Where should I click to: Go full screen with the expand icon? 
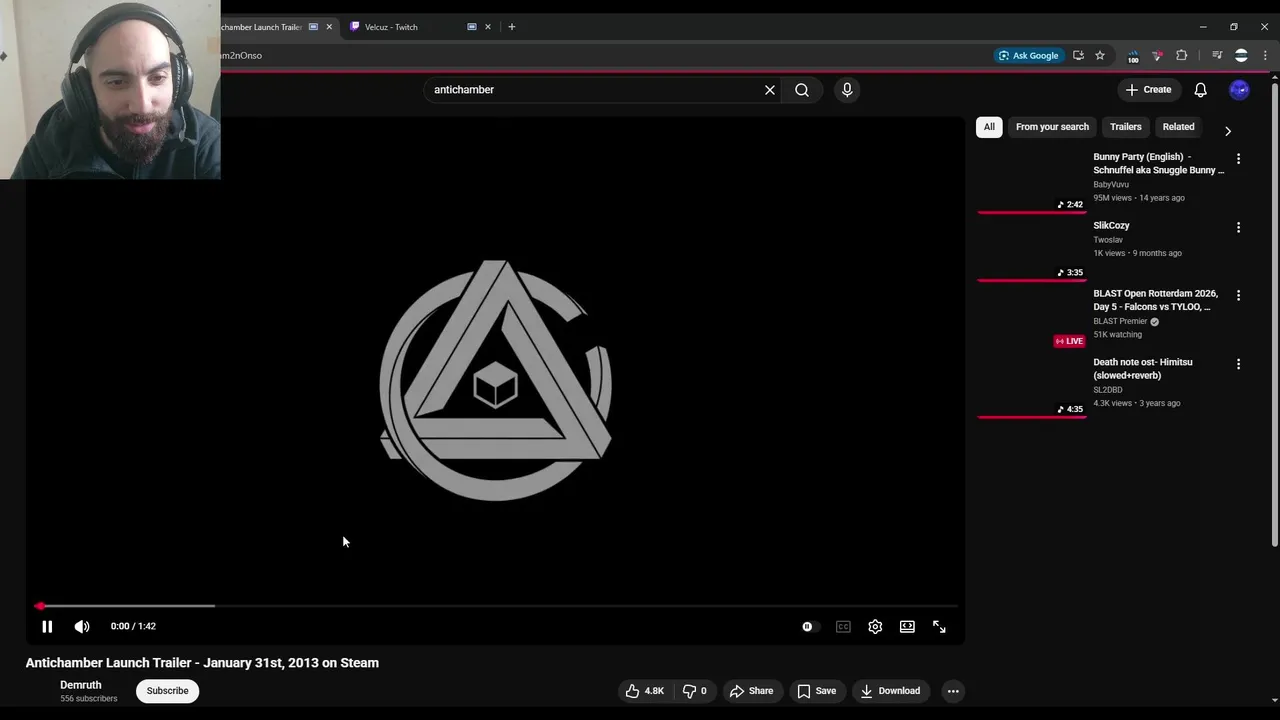(x=939, y=626)
